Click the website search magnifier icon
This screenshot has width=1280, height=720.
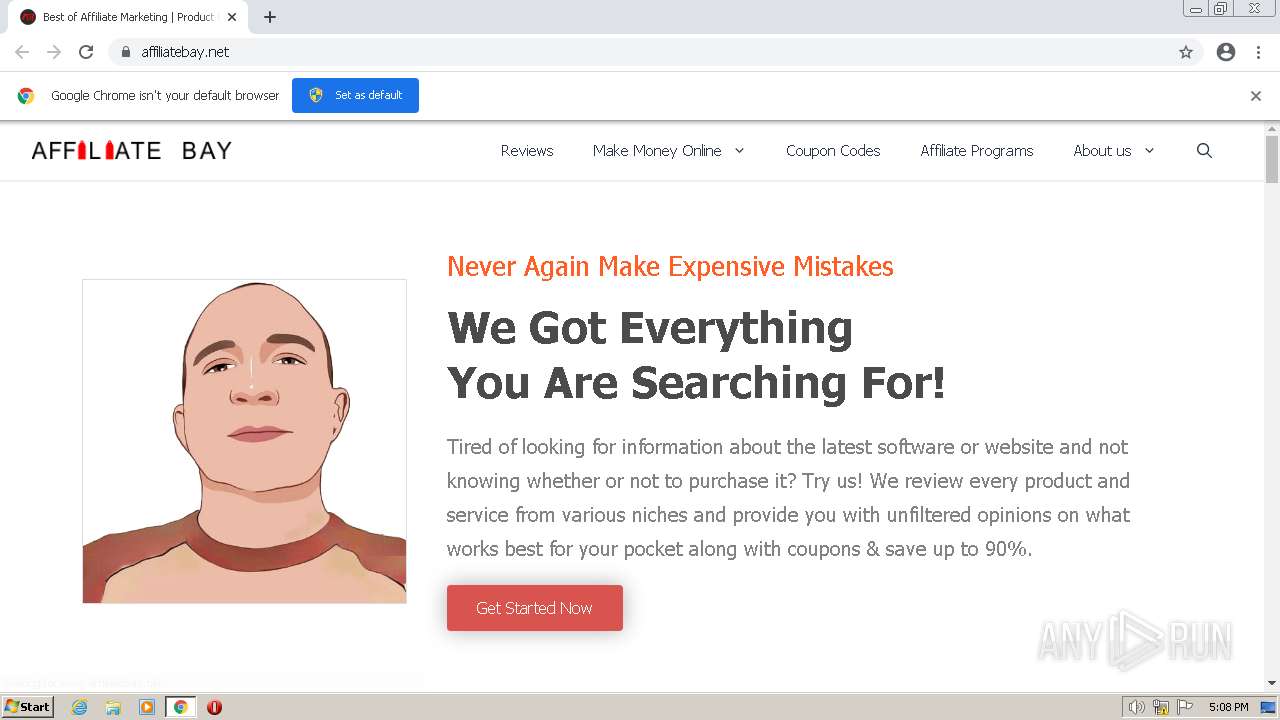[1204, 151]
